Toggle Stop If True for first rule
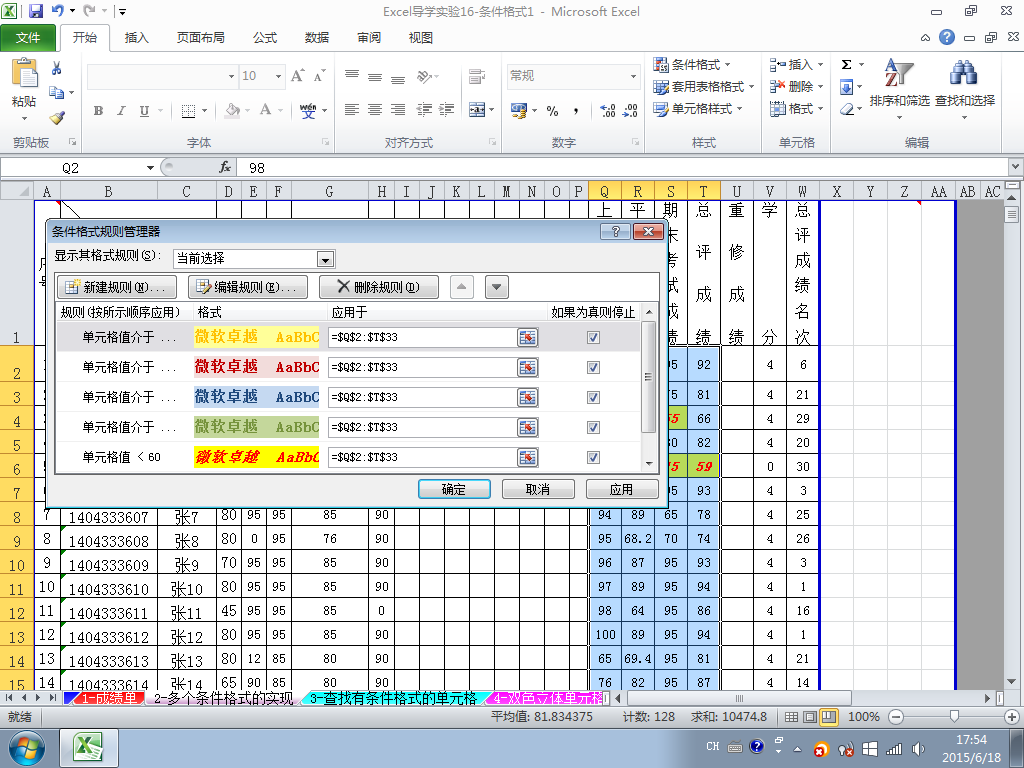This screenshot has width=1024, height=768. point(593,338)
